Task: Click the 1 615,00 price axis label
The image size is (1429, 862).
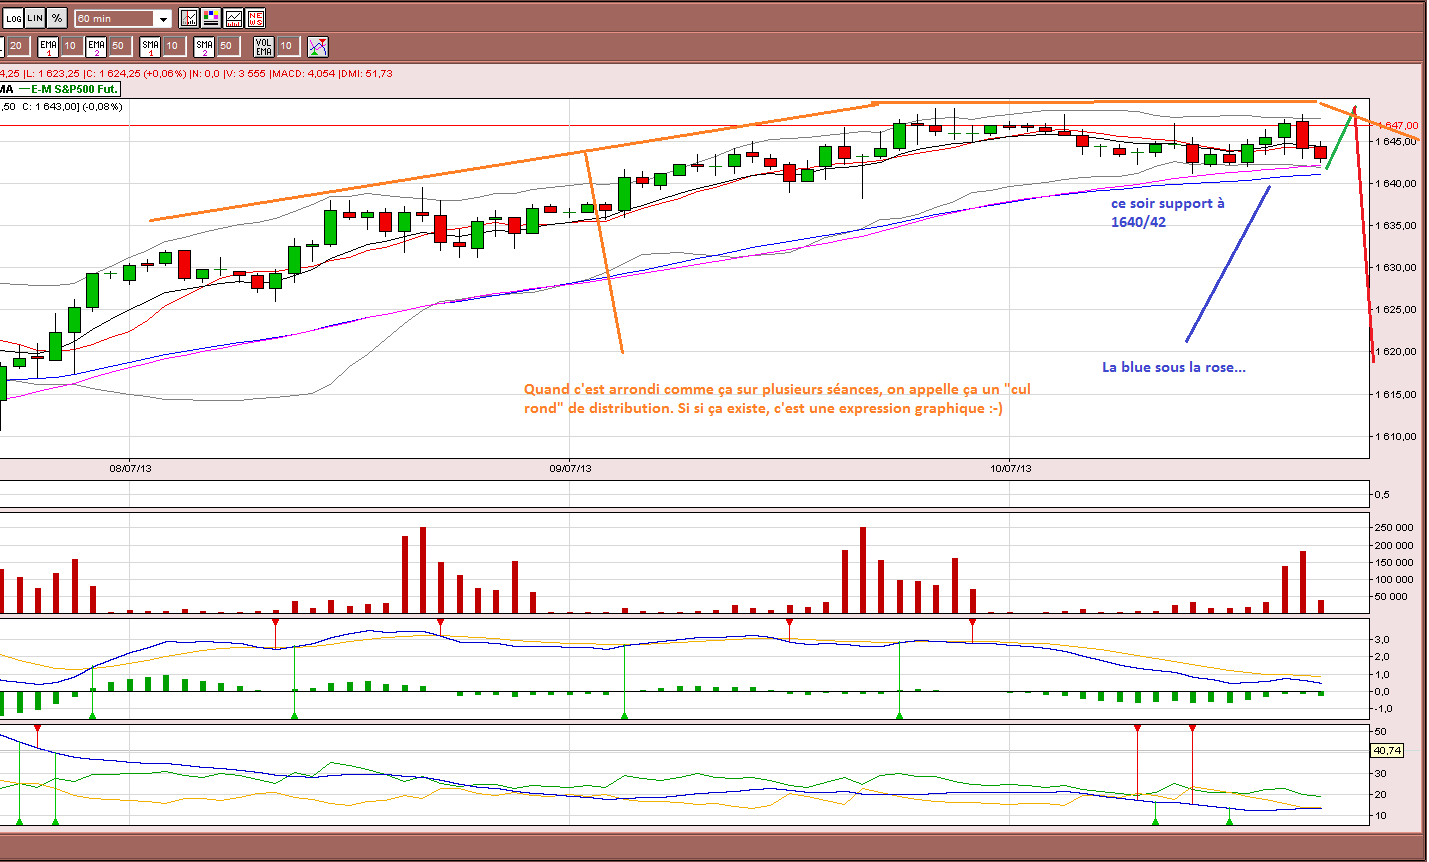Action: 1397,395
